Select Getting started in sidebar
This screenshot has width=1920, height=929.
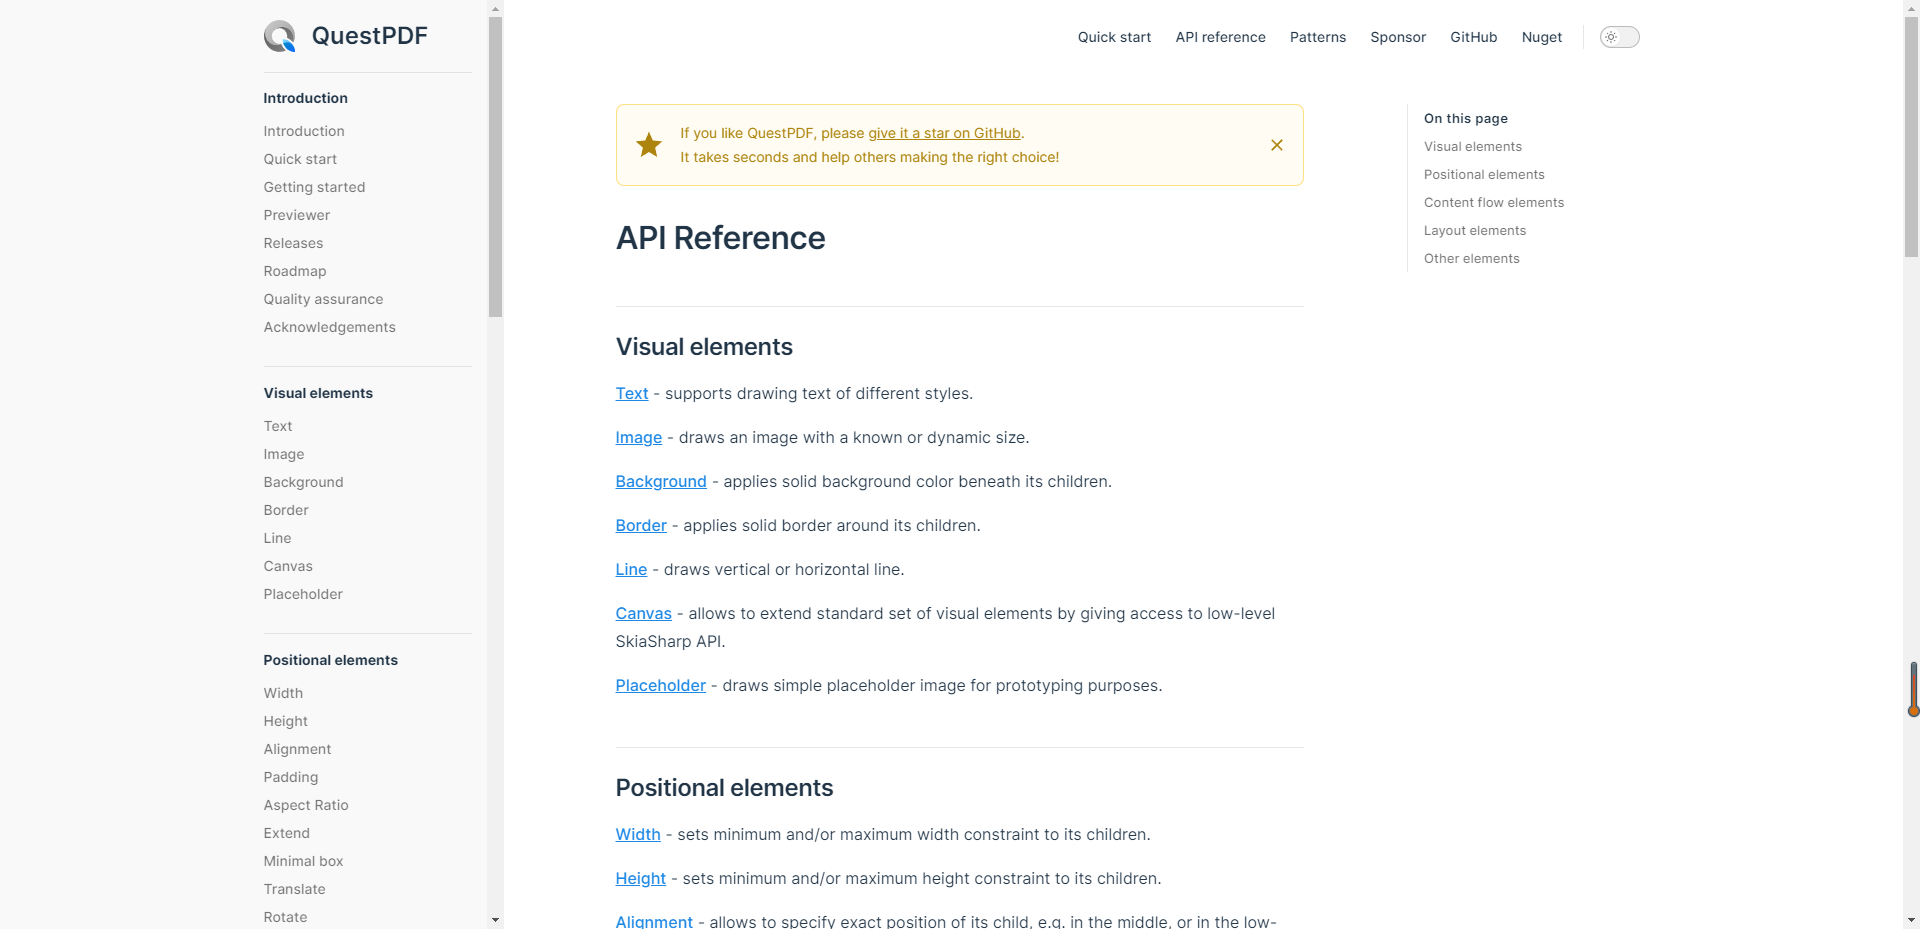click(x=314, y=187)
